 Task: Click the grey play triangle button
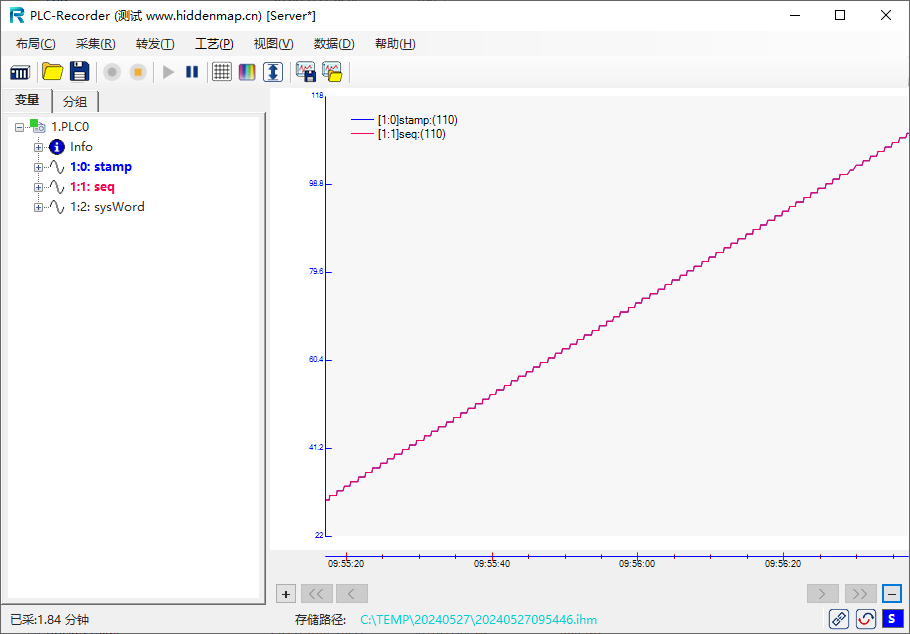pos(169,73)
